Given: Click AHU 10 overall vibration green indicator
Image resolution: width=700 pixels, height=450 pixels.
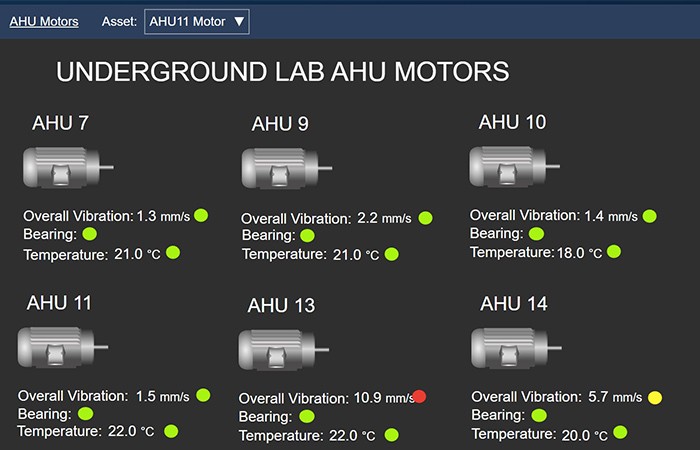Looking at the screenshot, I should (x=649, y=215).
